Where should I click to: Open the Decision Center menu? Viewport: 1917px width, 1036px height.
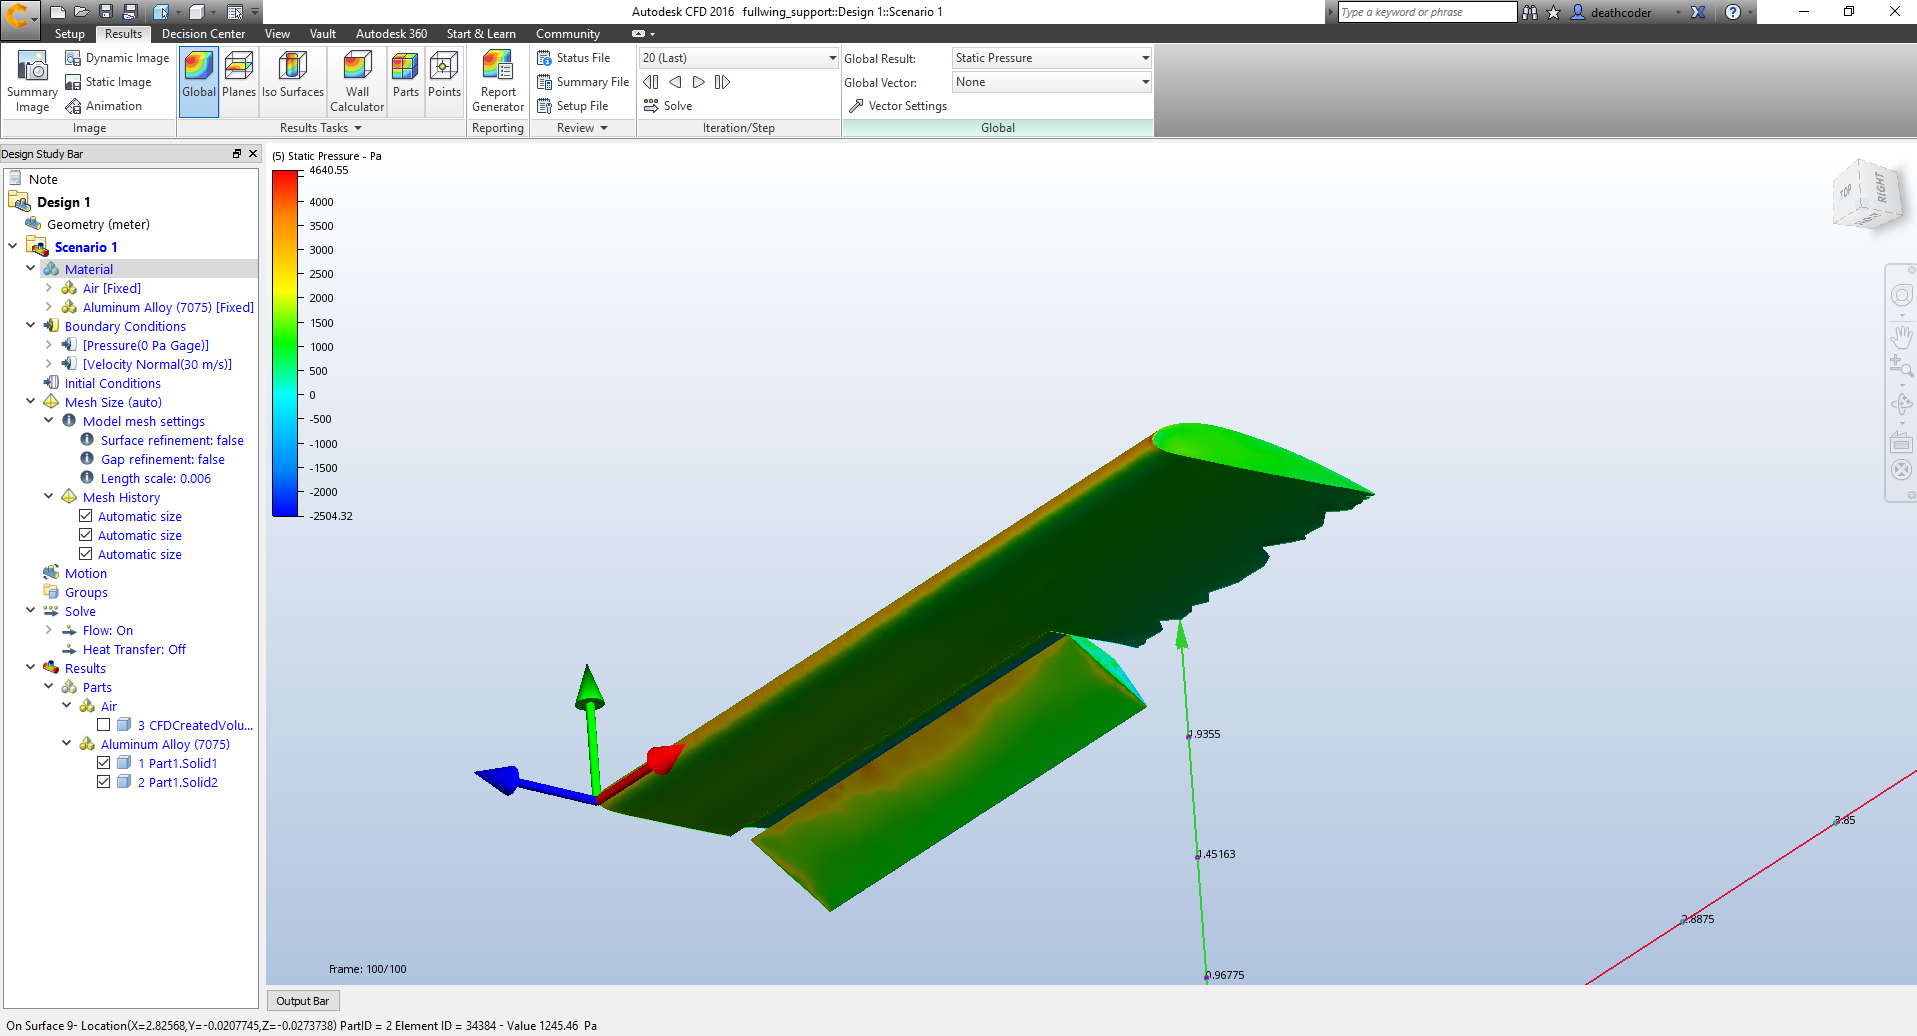pos(202,33)
